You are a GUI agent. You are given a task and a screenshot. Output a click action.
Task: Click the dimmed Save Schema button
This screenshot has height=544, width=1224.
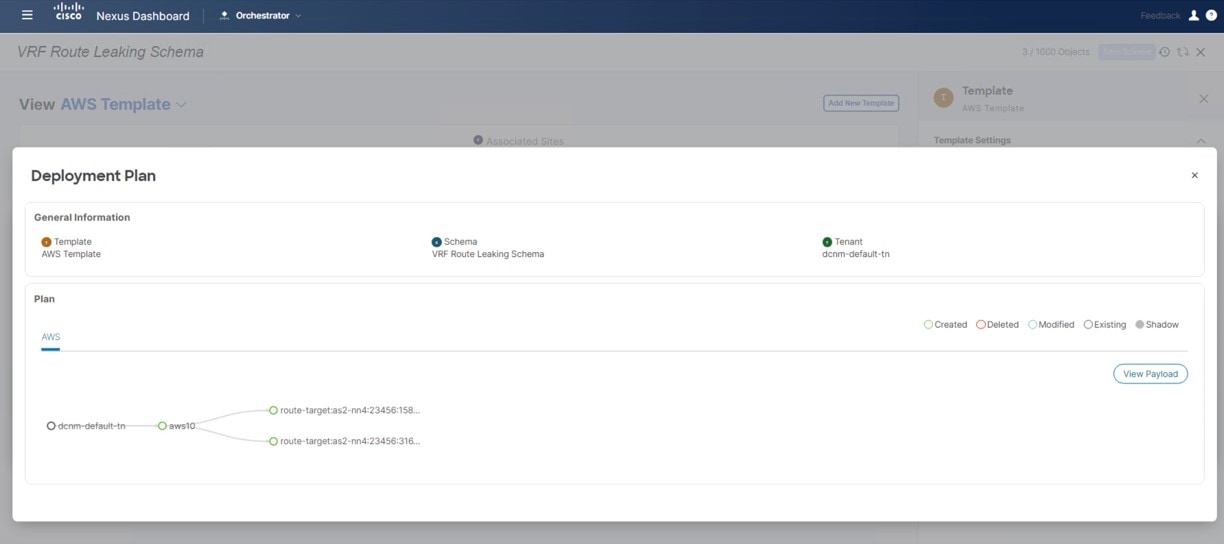click(1127, 52)
